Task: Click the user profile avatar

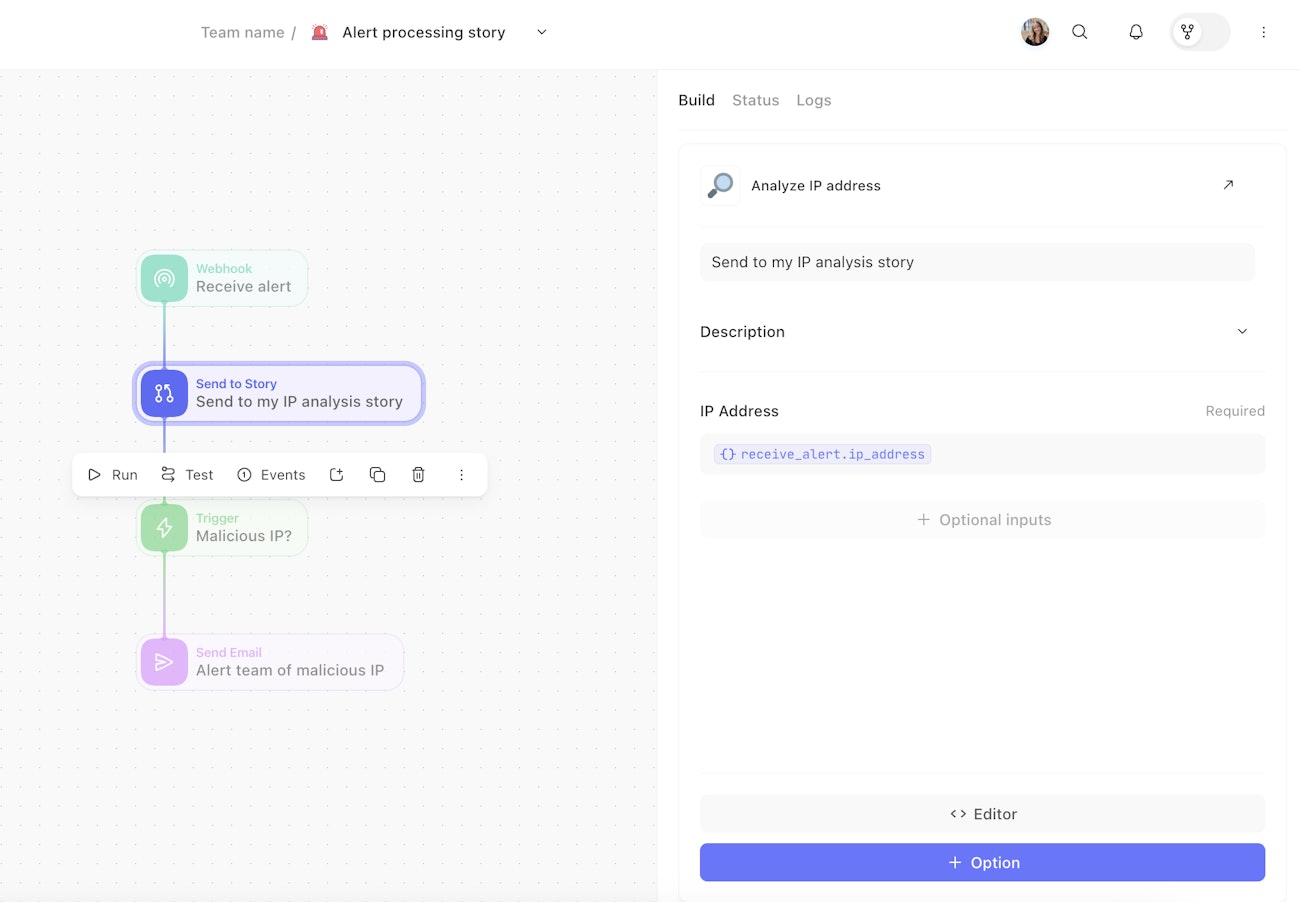Action: pyautogui.click(x=1035, y=32)
